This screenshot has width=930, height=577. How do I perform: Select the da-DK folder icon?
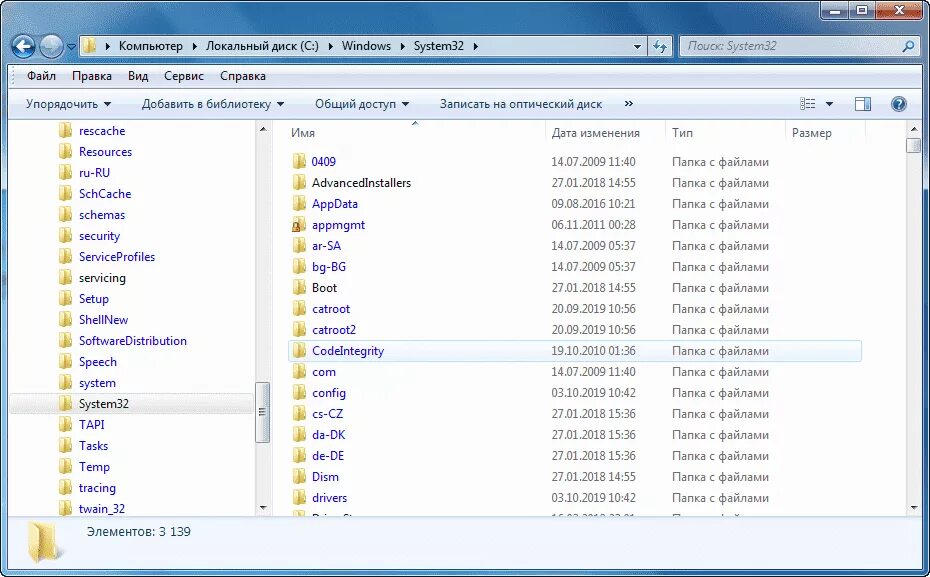pos(300,435)
